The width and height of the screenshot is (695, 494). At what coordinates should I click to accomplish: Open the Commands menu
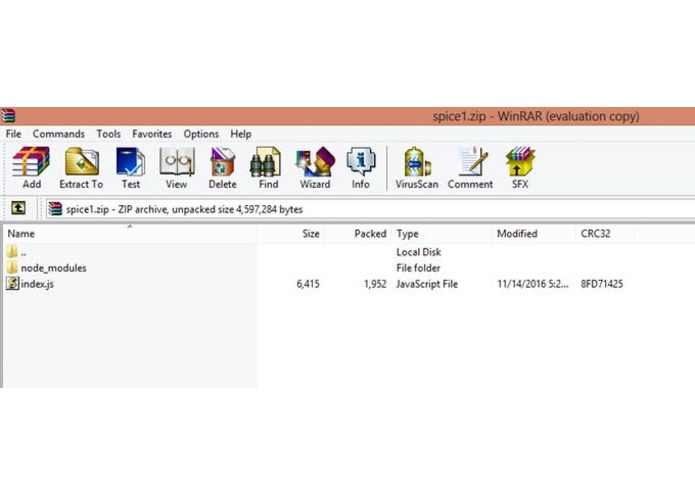pyautogui.click(x=59, y=134)
